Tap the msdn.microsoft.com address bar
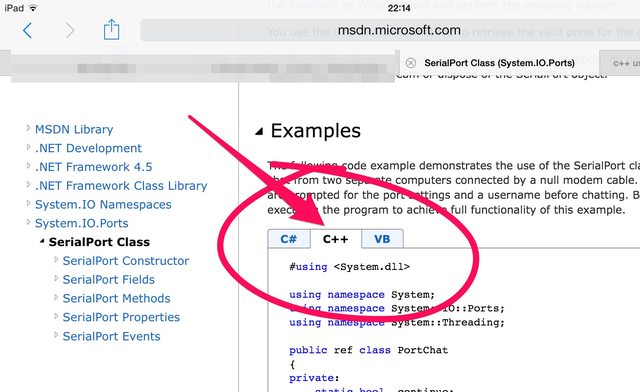Image resolution: width=640 pixels, height=392 pixels. point(390,30)
